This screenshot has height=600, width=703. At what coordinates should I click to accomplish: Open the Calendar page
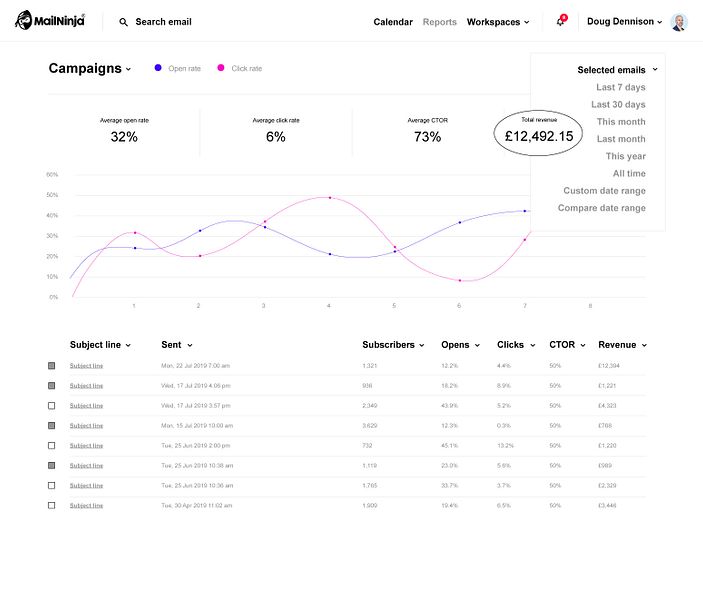click(393, 22)
